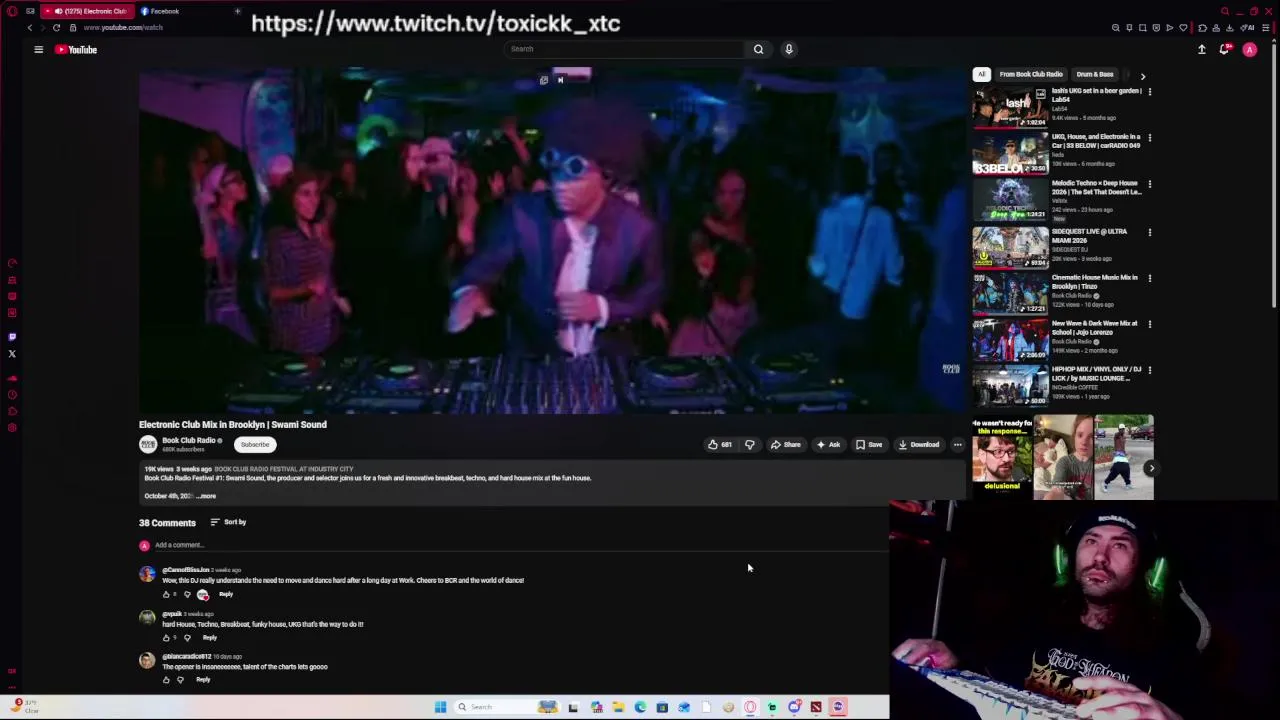Click the YouTube search magnifier button
The image size is (1280, 720).
[758, 49]
